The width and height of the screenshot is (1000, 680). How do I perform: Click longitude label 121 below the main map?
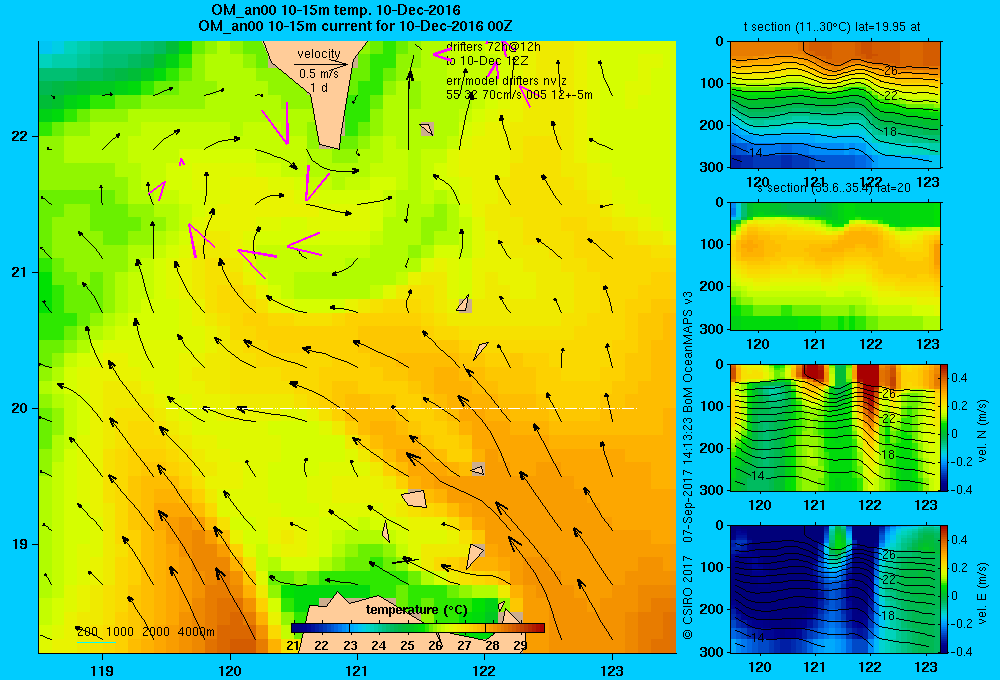[x=357, y=670]
